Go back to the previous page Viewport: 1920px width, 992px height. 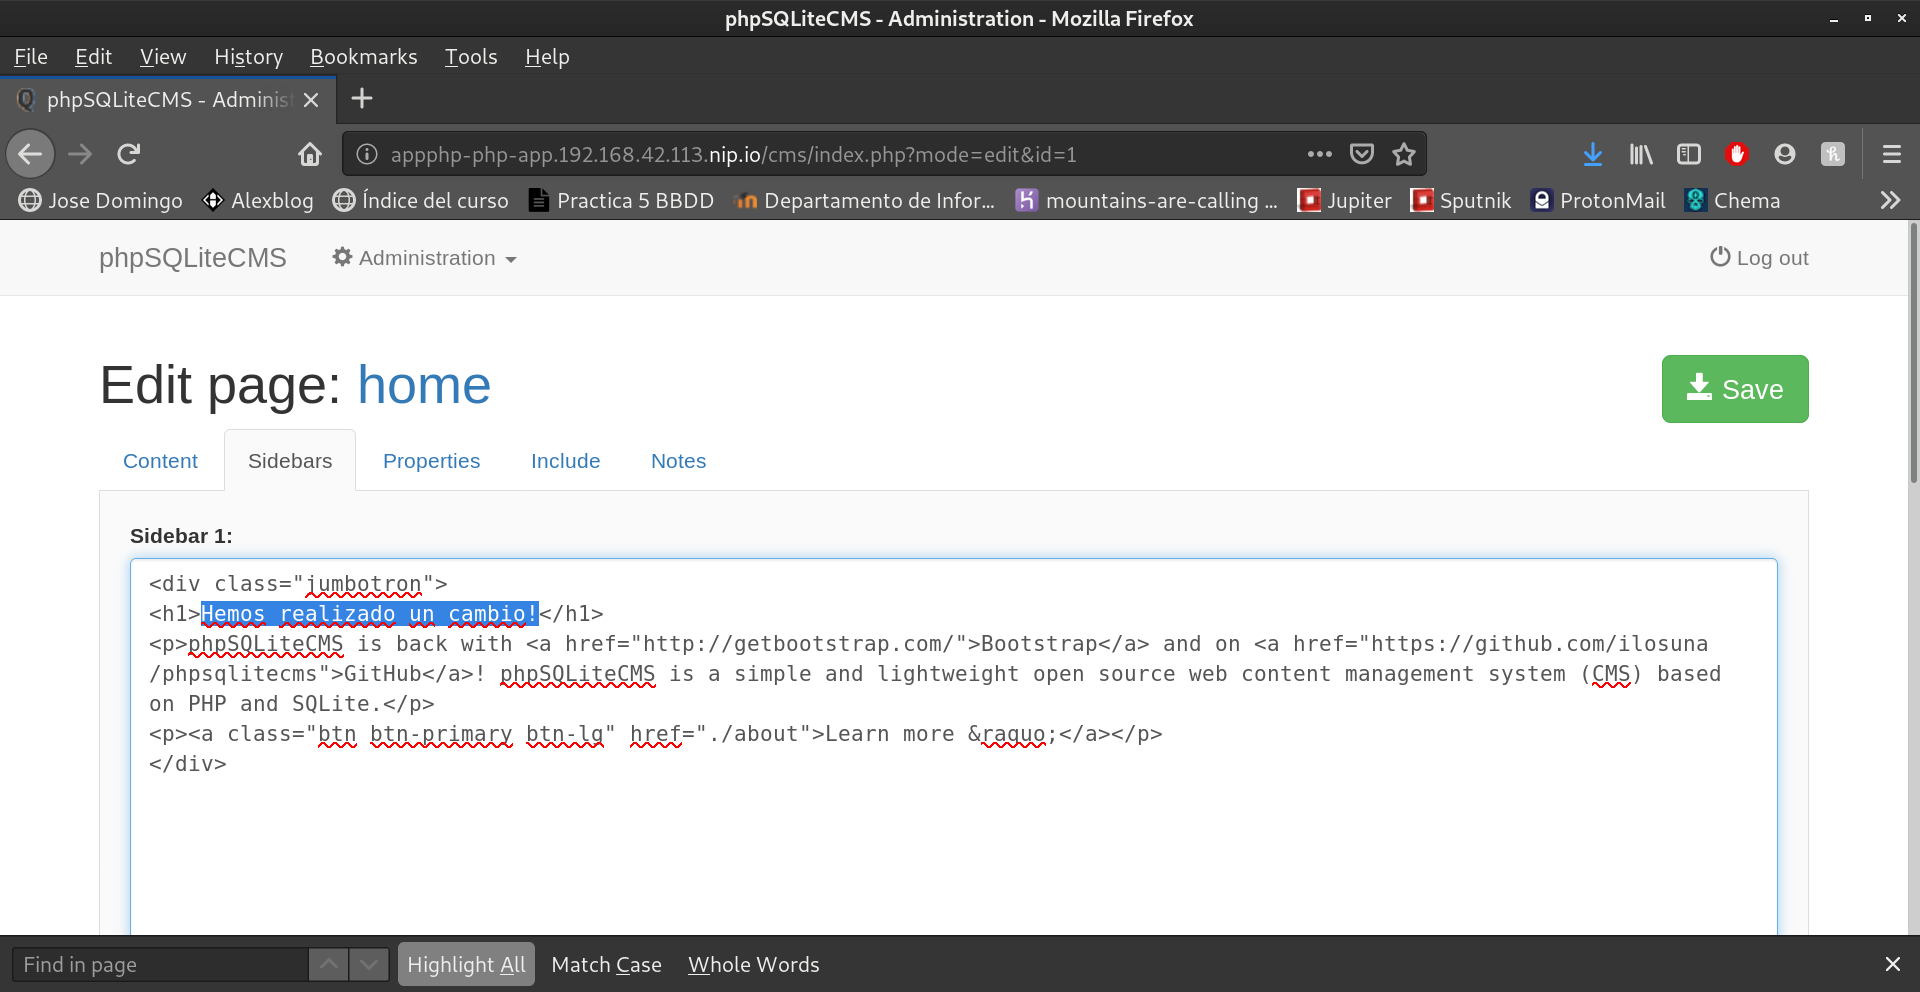point(31,154)
